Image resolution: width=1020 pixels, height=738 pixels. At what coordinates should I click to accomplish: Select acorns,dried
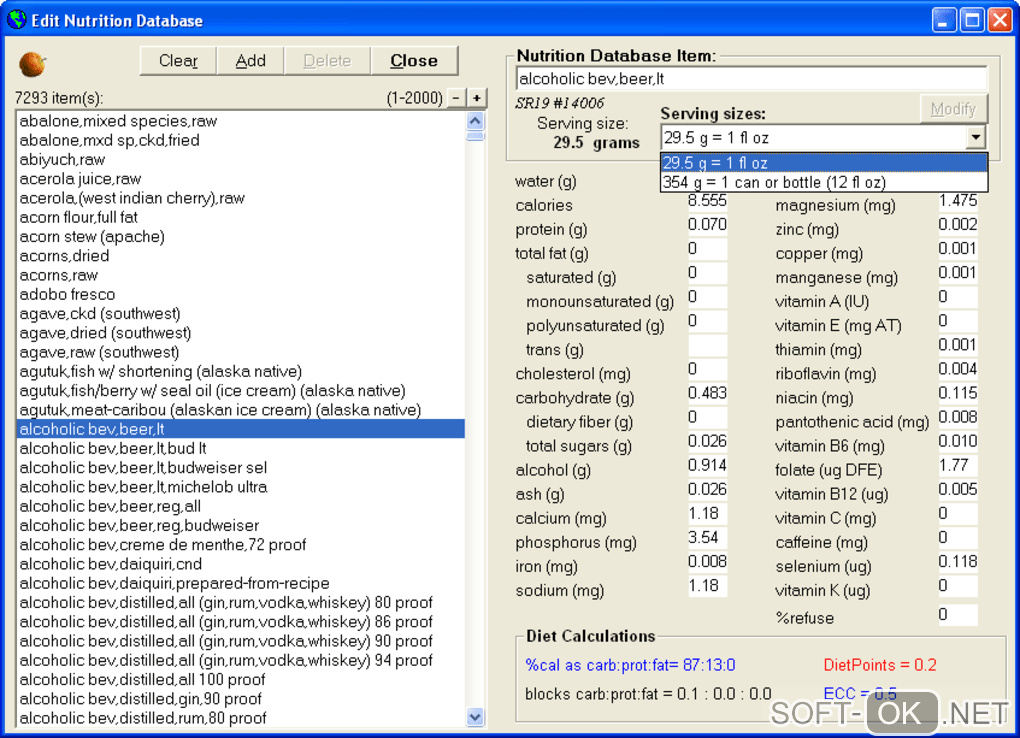(x=240, y=256)
